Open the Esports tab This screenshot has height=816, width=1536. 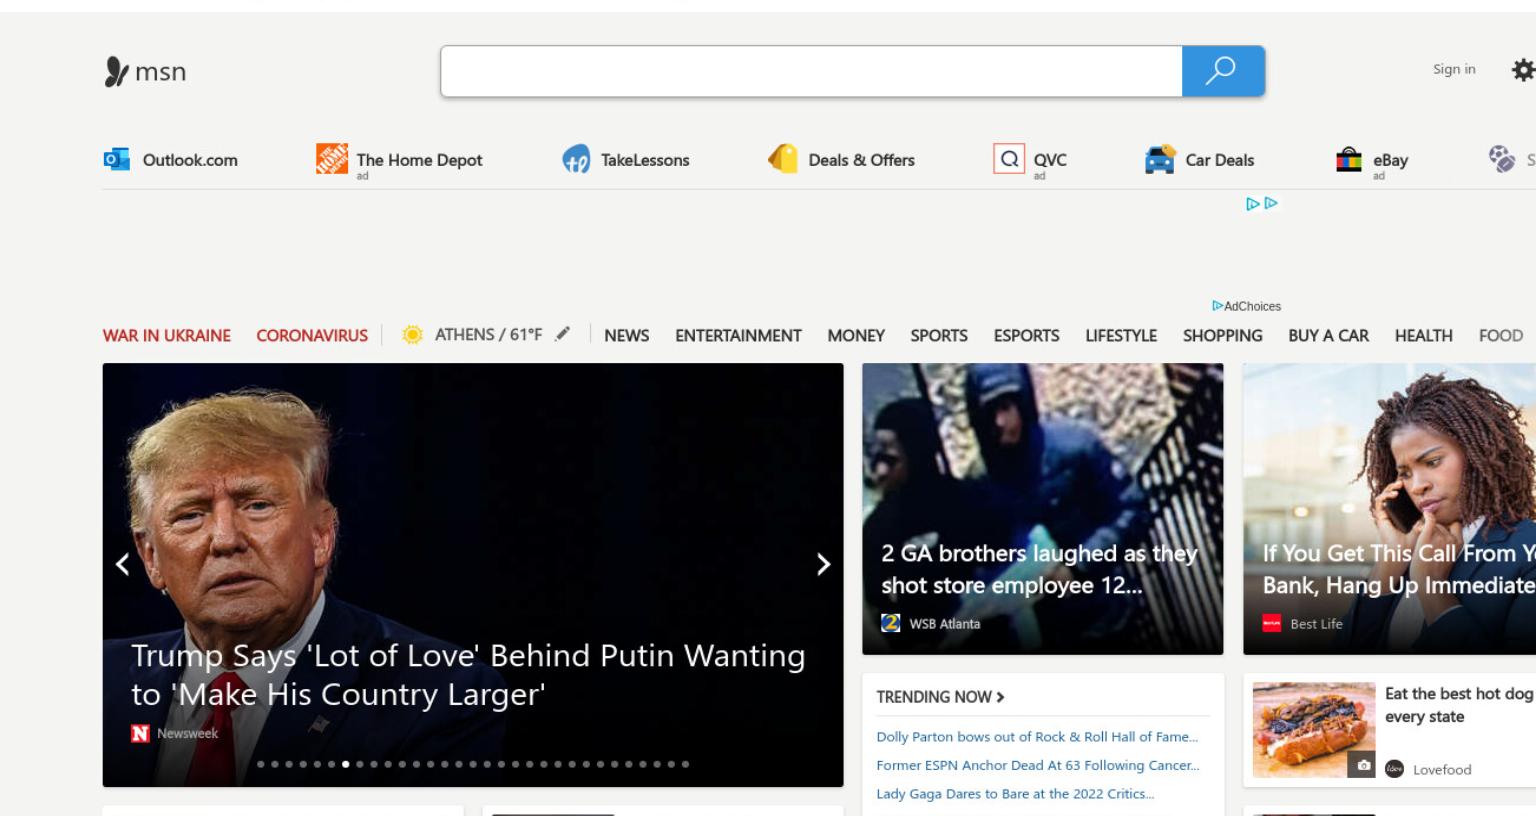click(x=1026, y=336)
